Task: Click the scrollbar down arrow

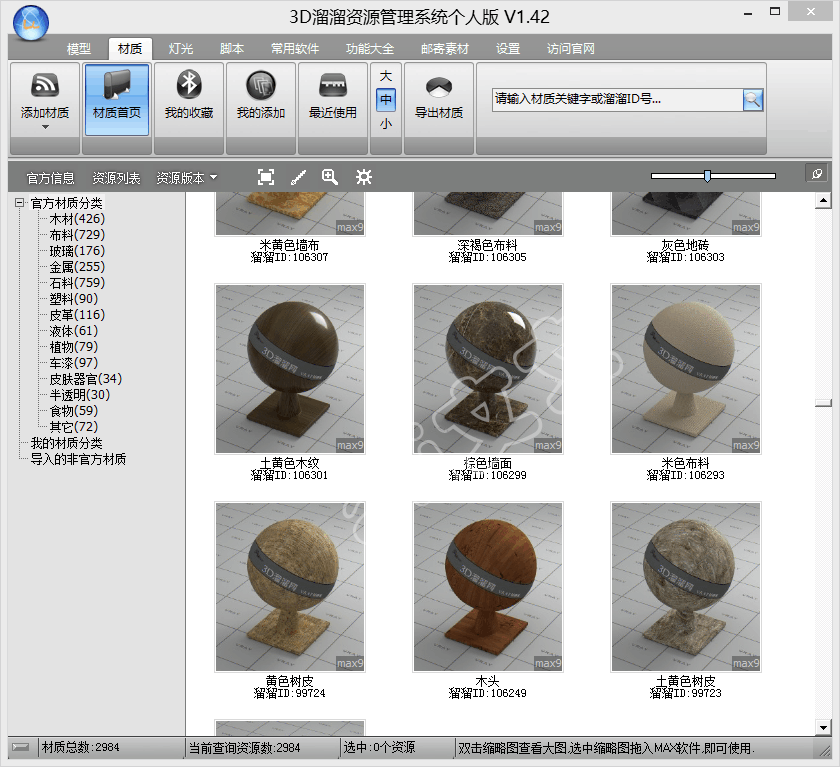Action: point(823,727)
